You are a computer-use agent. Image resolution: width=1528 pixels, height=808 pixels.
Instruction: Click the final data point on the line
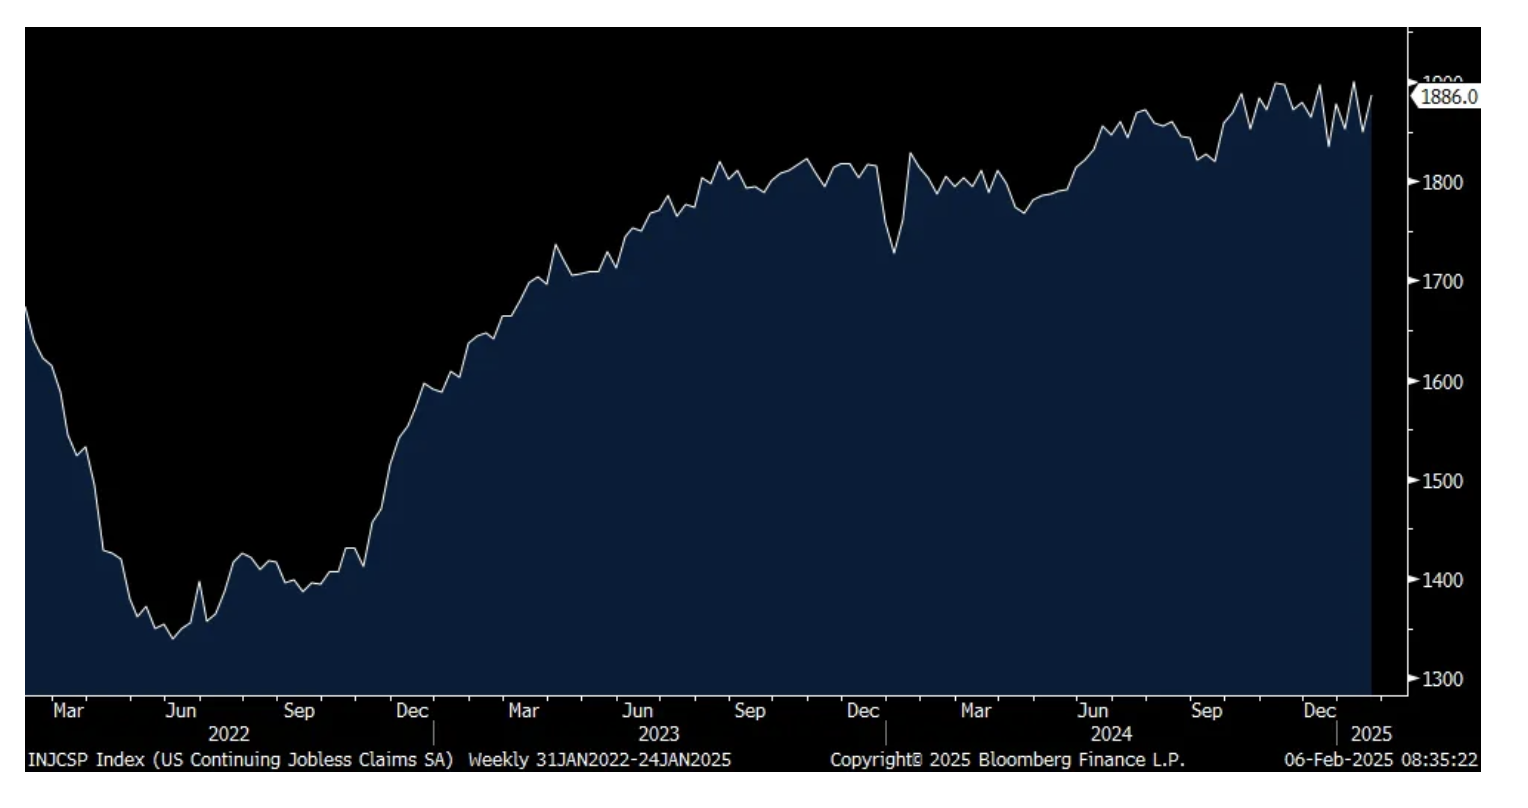pyautogui.click(x=1371, y=96)
